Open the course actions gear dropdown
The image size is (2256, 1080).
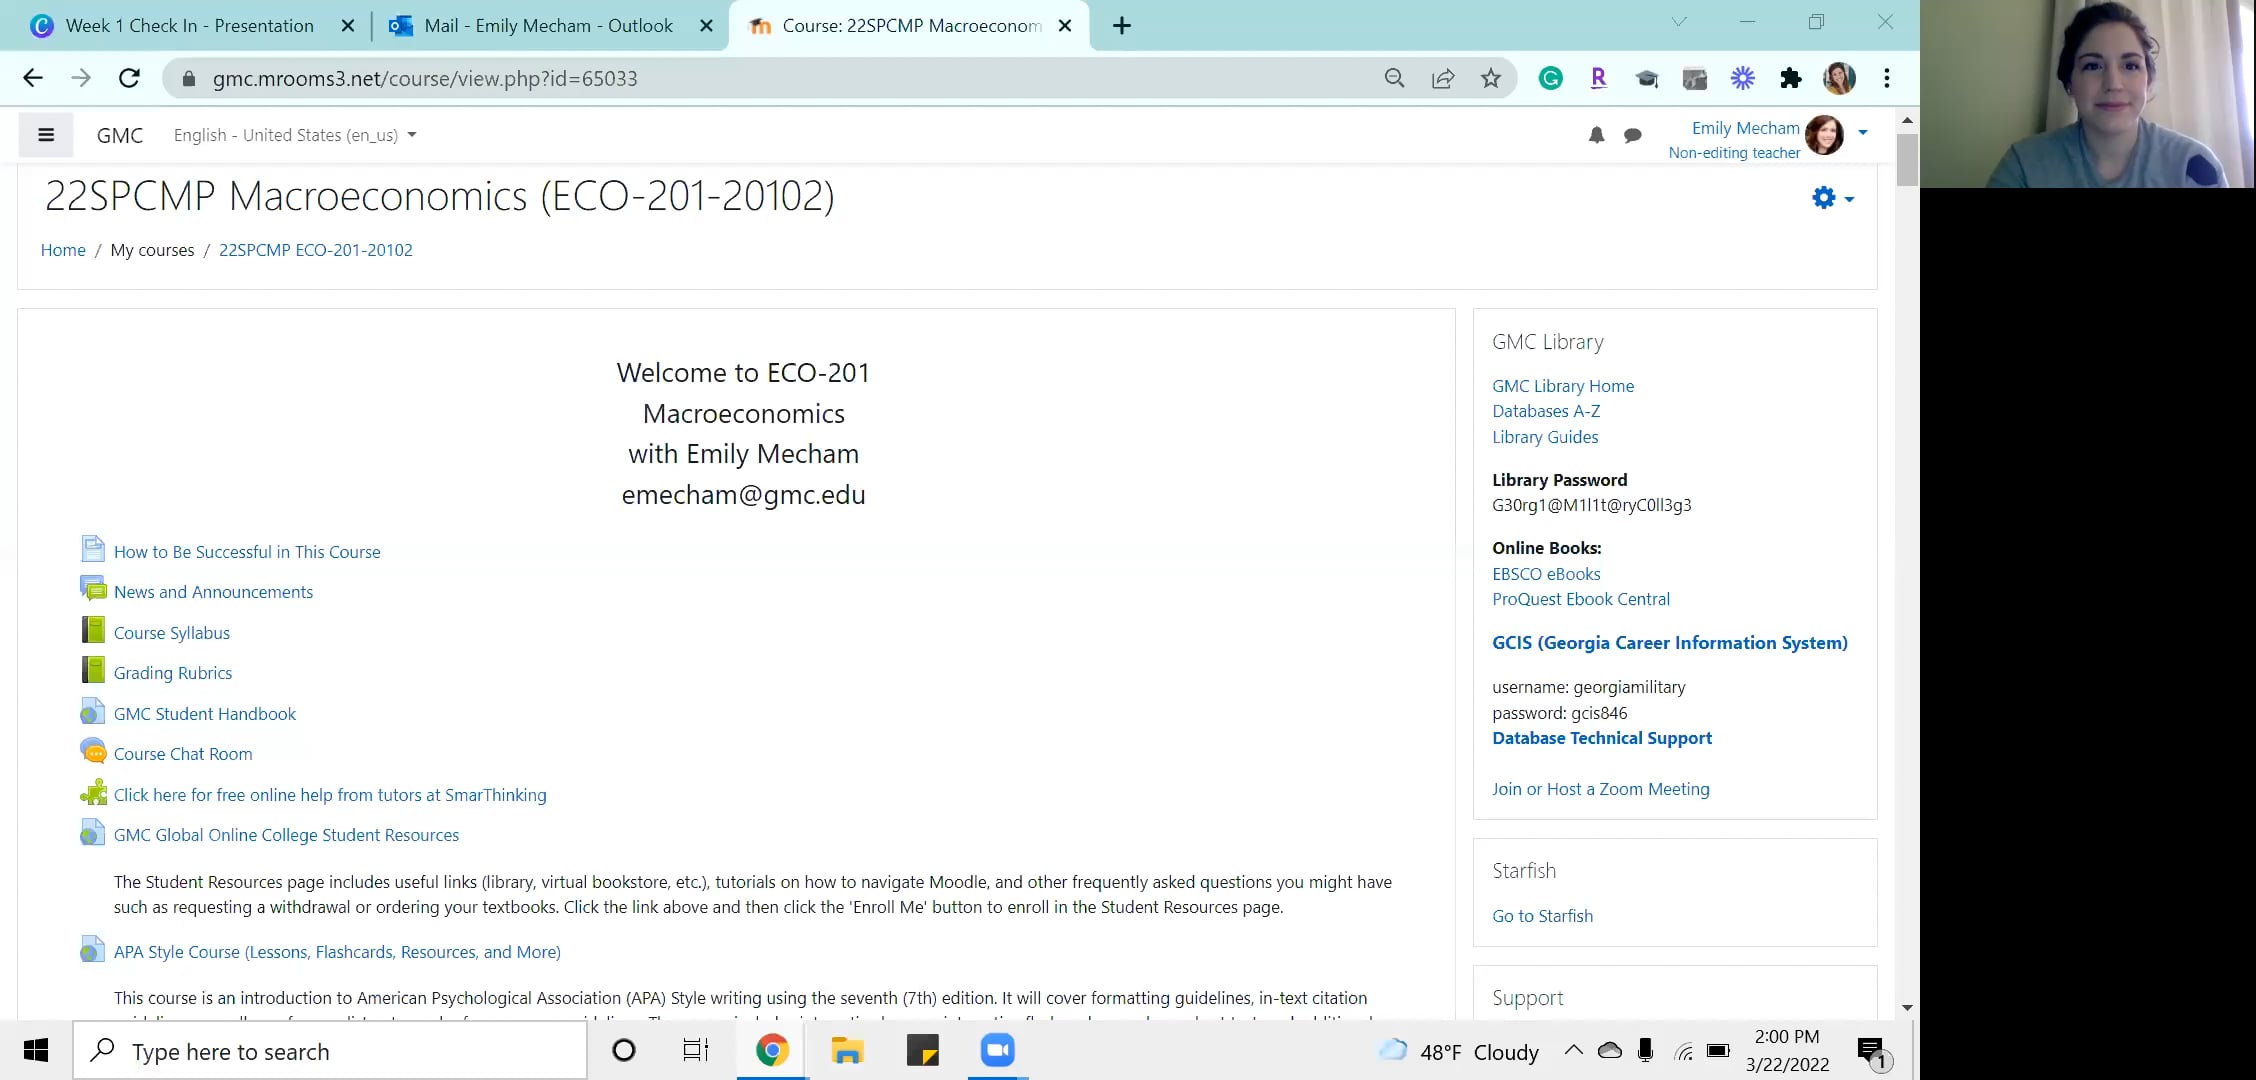(x=1826, y=197)
